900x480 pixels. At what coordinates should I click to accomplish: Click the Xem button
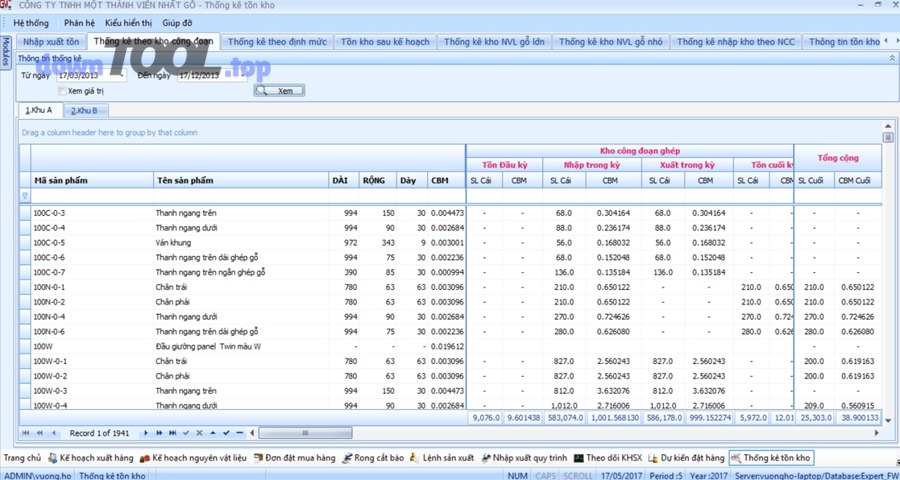(x=278, y=90)
